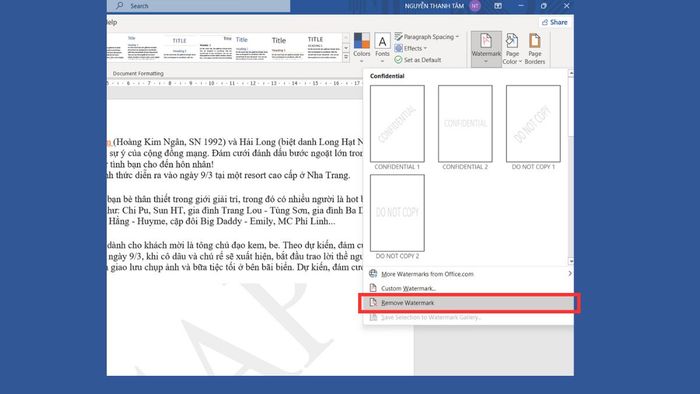Select the DO NOT COPY 1 watermark
Viewport: 700px width, 394px height.
pos(533,124)
